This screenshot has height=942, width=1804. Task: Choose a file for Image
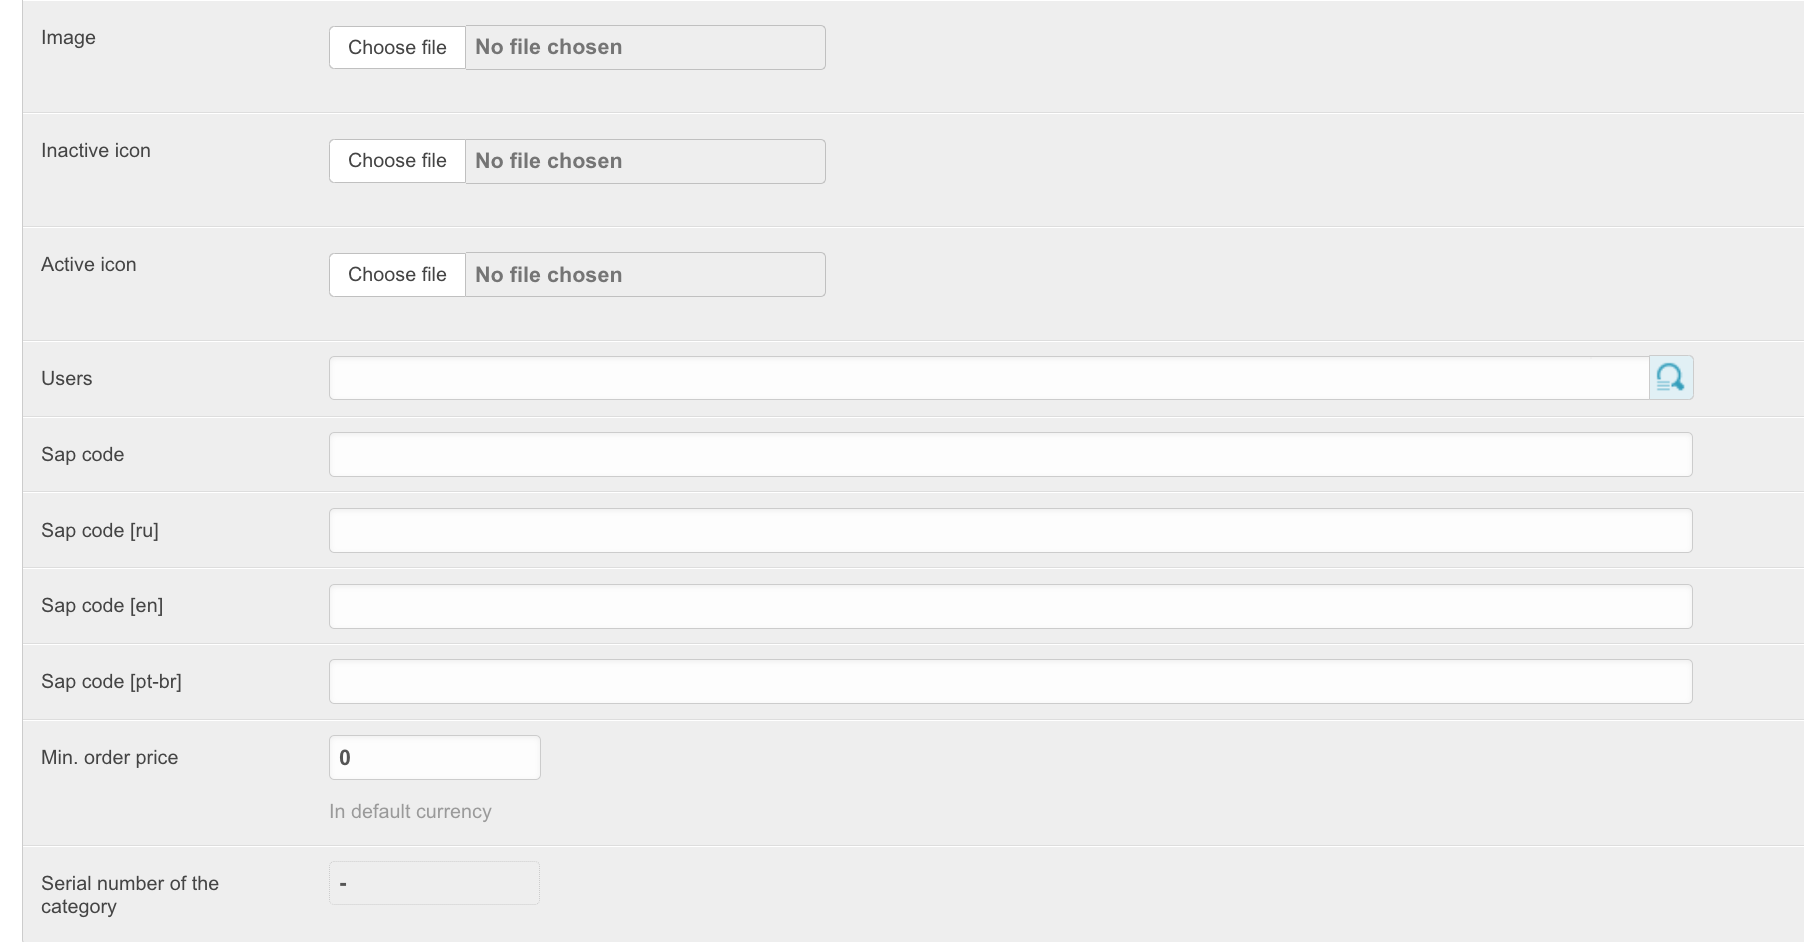click(397, 48)
